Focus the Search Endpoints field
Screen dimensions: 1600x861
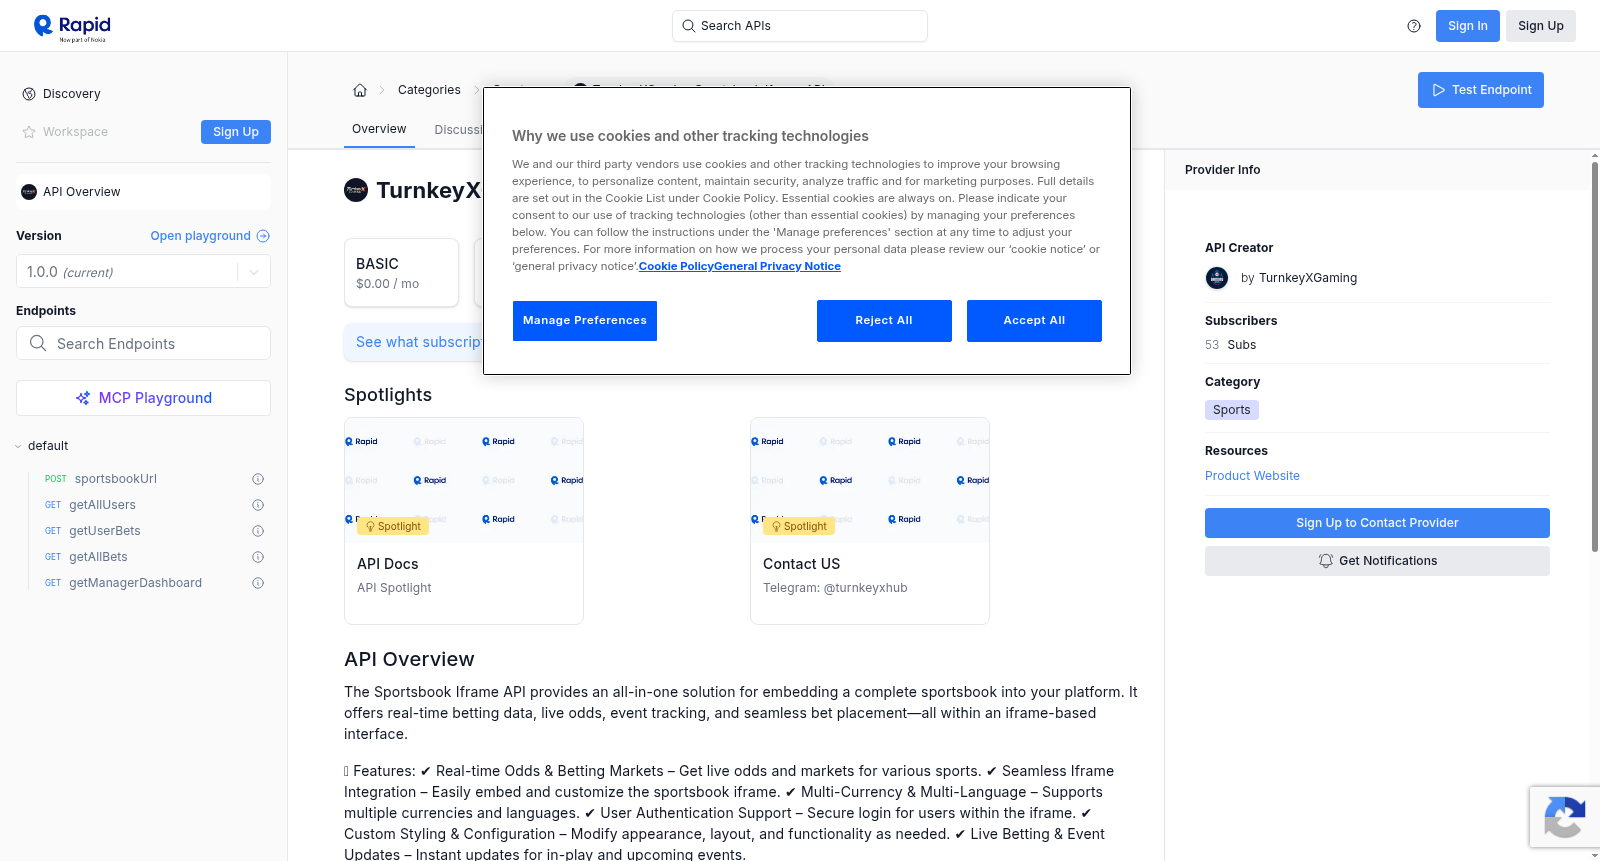tap(143, 343)
